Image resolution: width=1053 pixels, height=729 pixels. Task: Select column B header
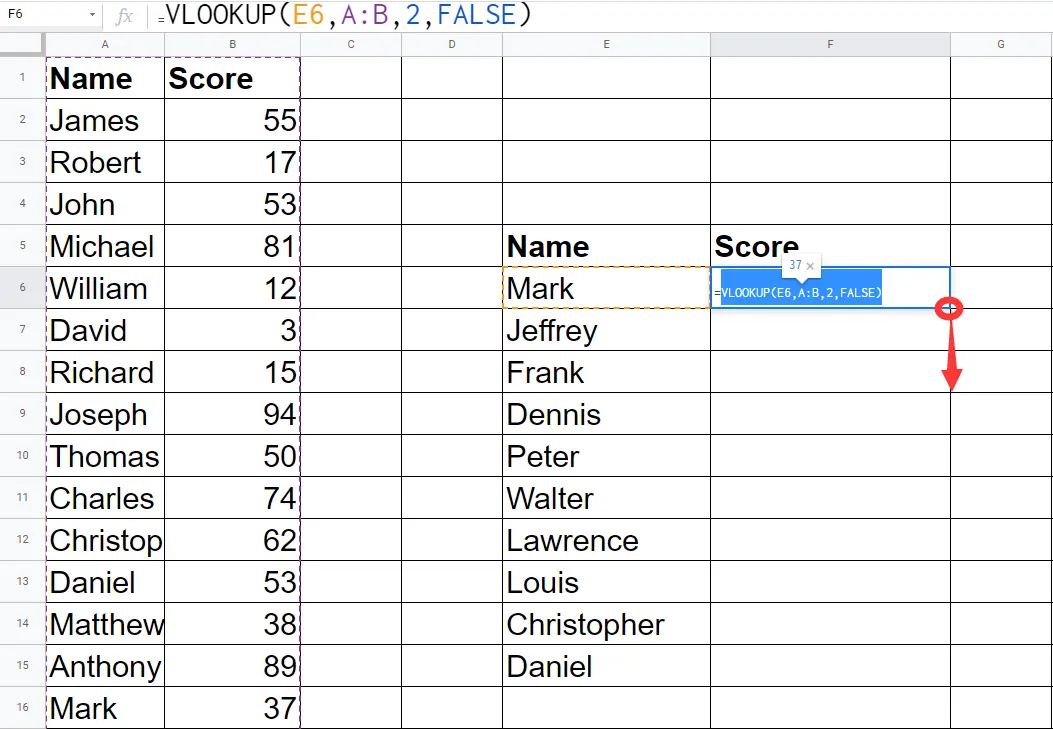(x=232, y=44)
